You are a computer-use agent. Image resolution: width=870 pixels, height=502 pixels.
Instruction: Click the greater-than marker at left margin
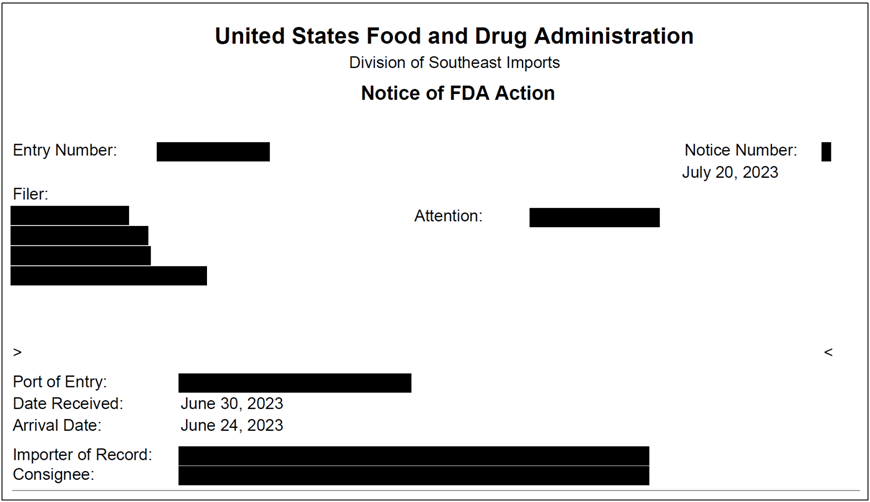pos(18,352)
